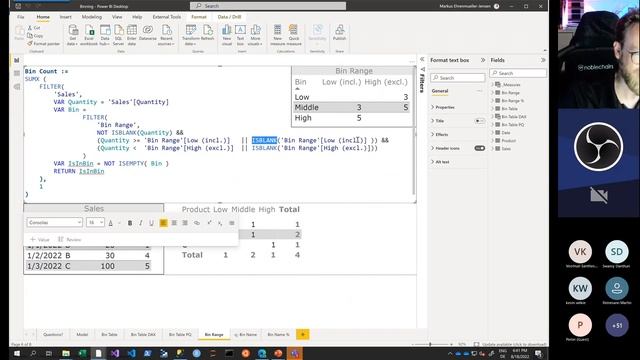
Task: Open the Data / Drill ribbon tab
Action: click(x=229, y=17)
